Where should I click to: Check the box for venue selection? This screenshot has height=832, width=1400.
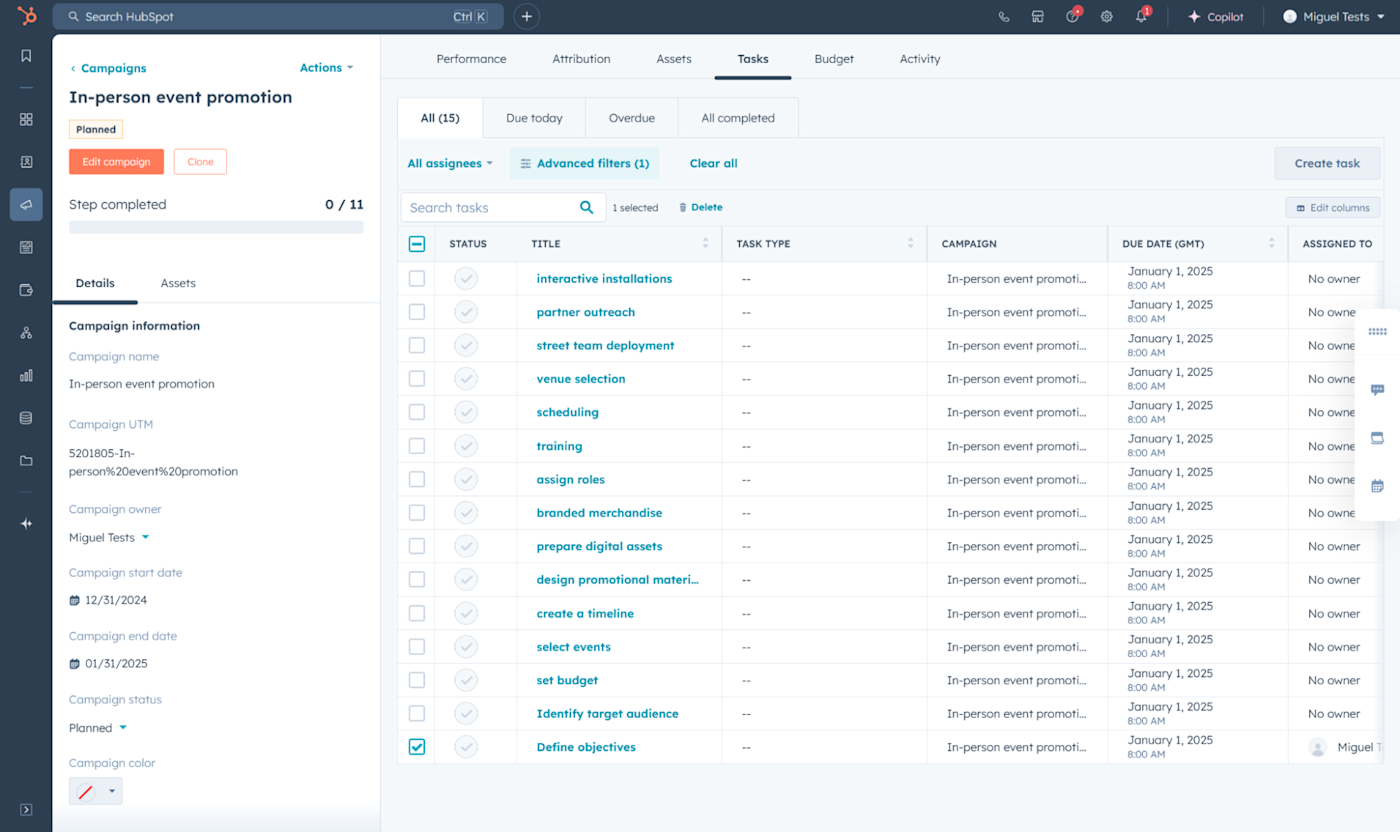pos(417,379)
